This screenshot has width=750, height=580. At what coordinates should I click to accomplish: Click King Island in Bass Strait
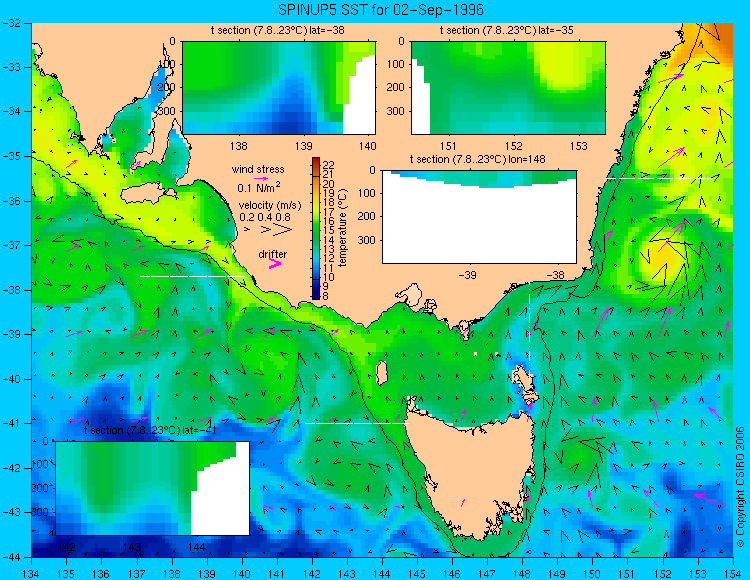pos(381,373)
